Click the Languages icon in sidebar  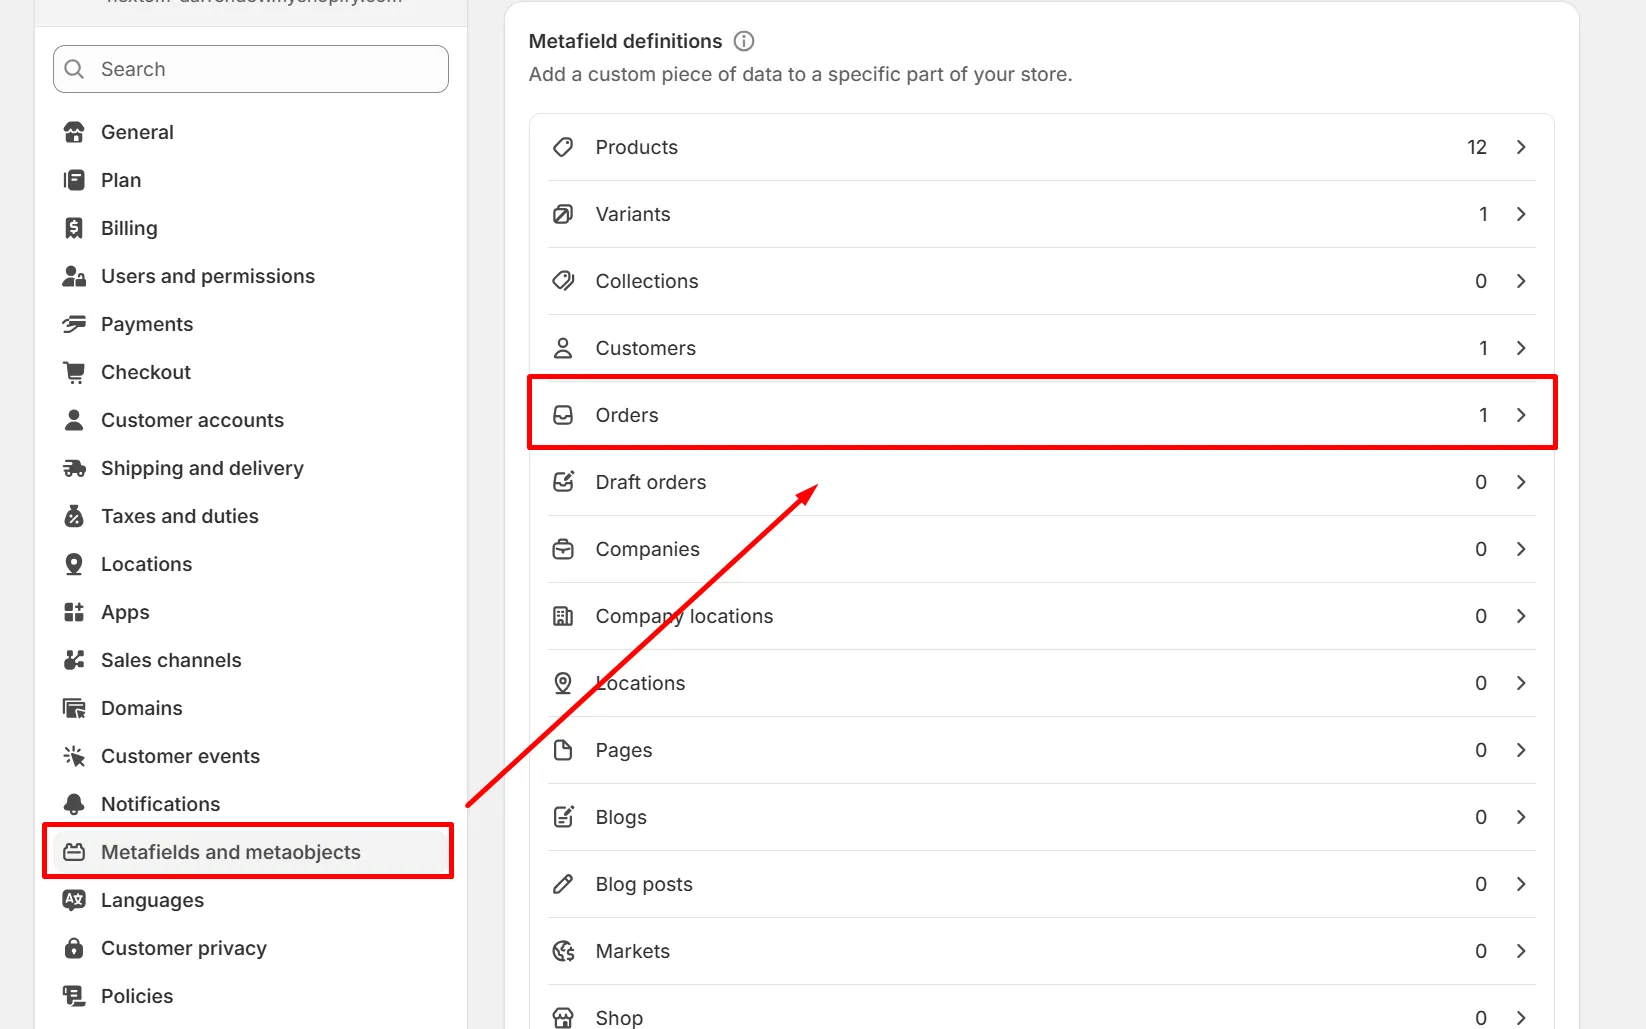[74, 900]
